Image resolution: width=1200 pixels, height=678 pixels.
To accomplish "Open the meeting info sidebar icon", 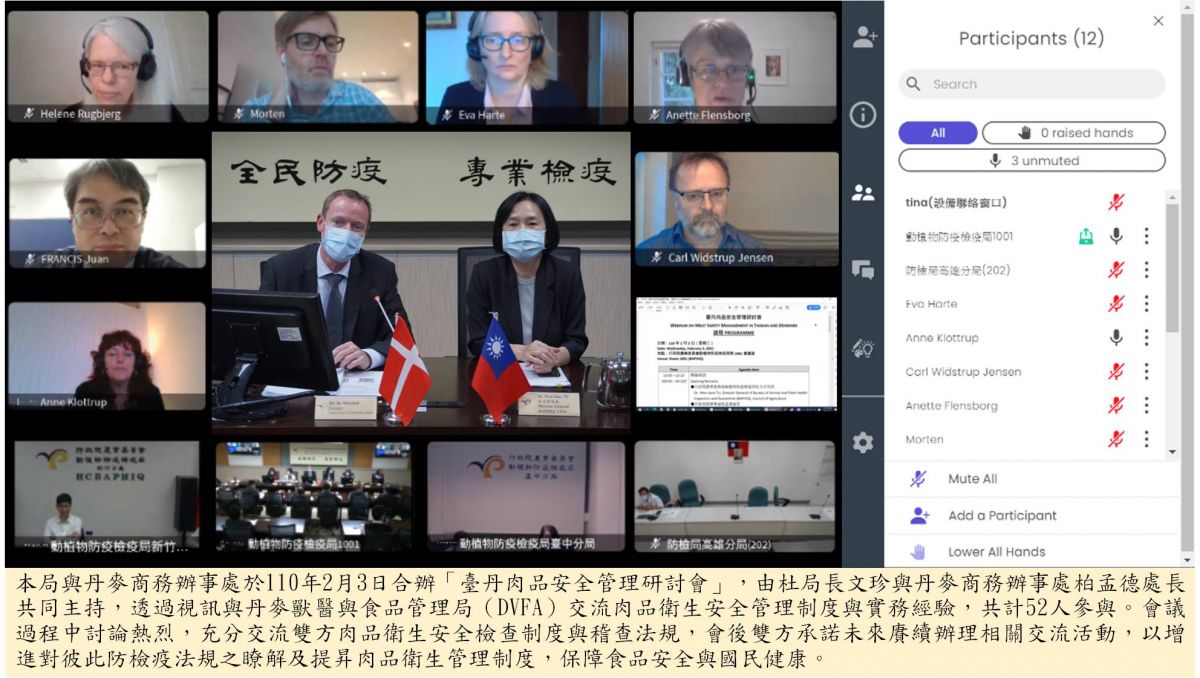I will point(863,115).
